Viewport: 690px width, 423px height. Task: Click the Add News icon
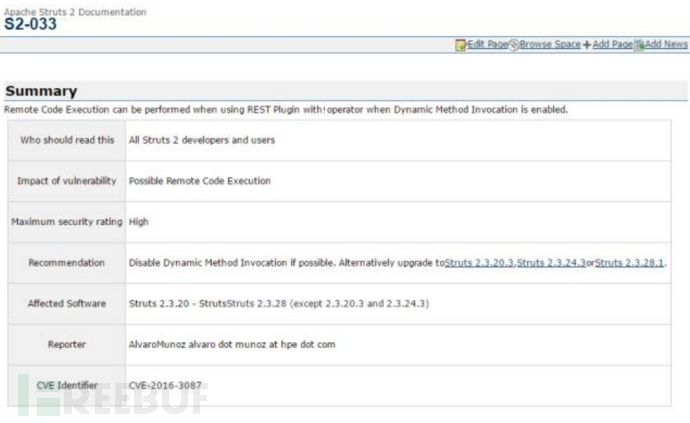point(639,45)
